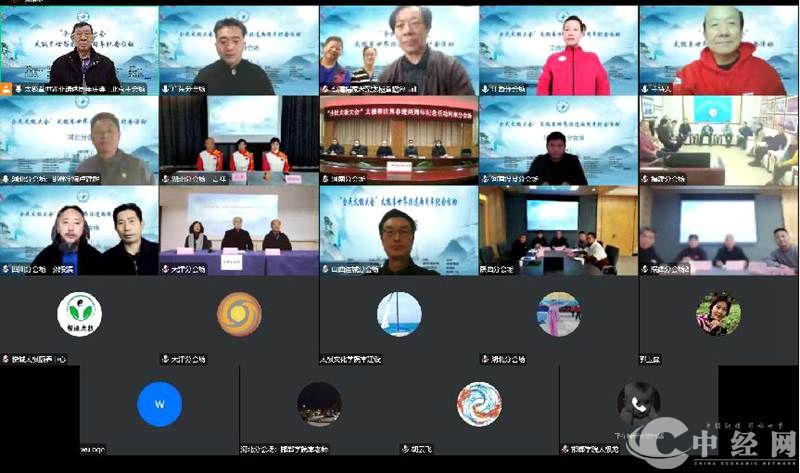
Task: Click the microphone icon on the 广东分会场 label
Action: [166, 89]
